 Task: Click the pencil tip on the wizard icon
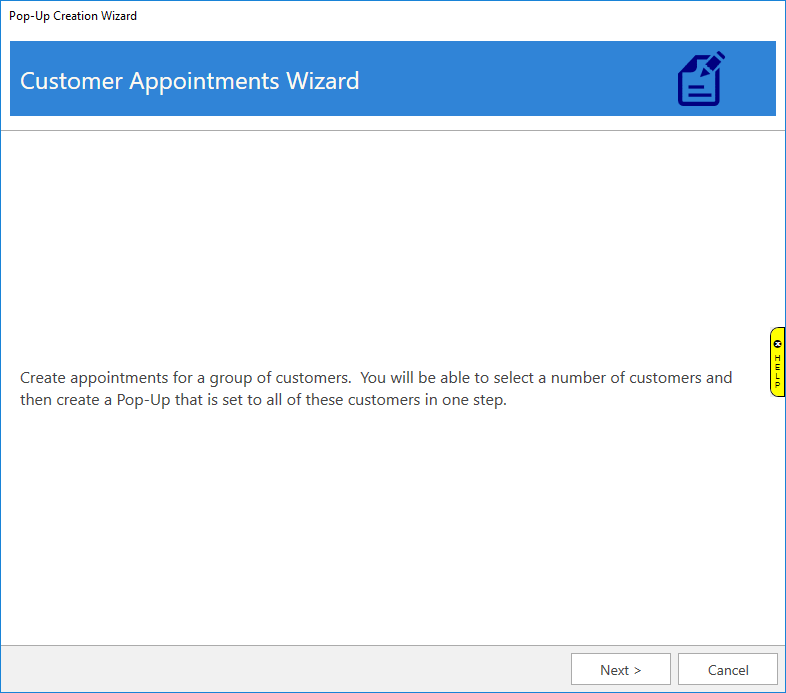click(x=719, y=57)
